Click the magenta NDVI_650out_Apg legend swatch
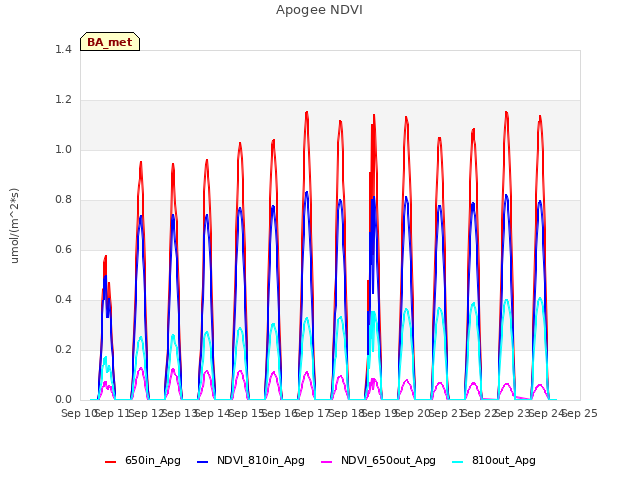Screen dimensions: 640x480 point(327,462)
